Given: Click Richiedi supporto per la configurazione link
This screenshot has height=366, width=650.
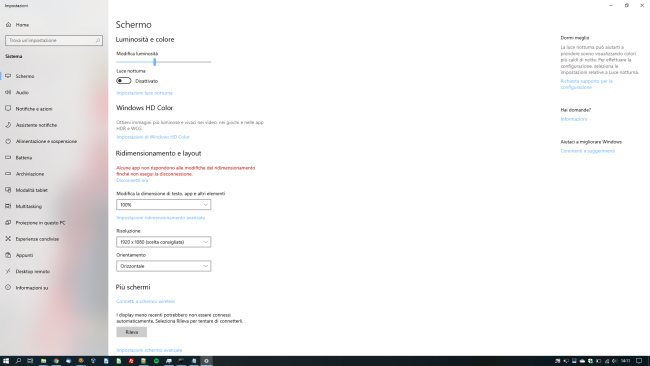Looking at the screenshot, I should tap(586, 84).
